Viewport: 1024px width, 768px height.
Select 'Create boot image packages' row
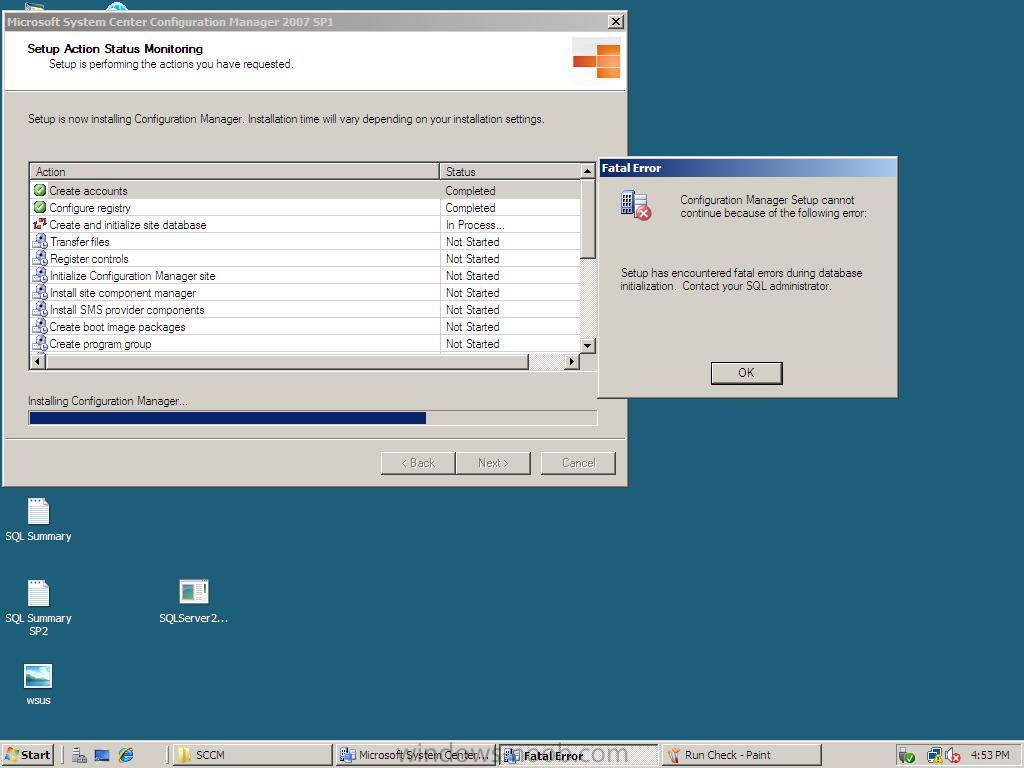[x=305, y=327]
